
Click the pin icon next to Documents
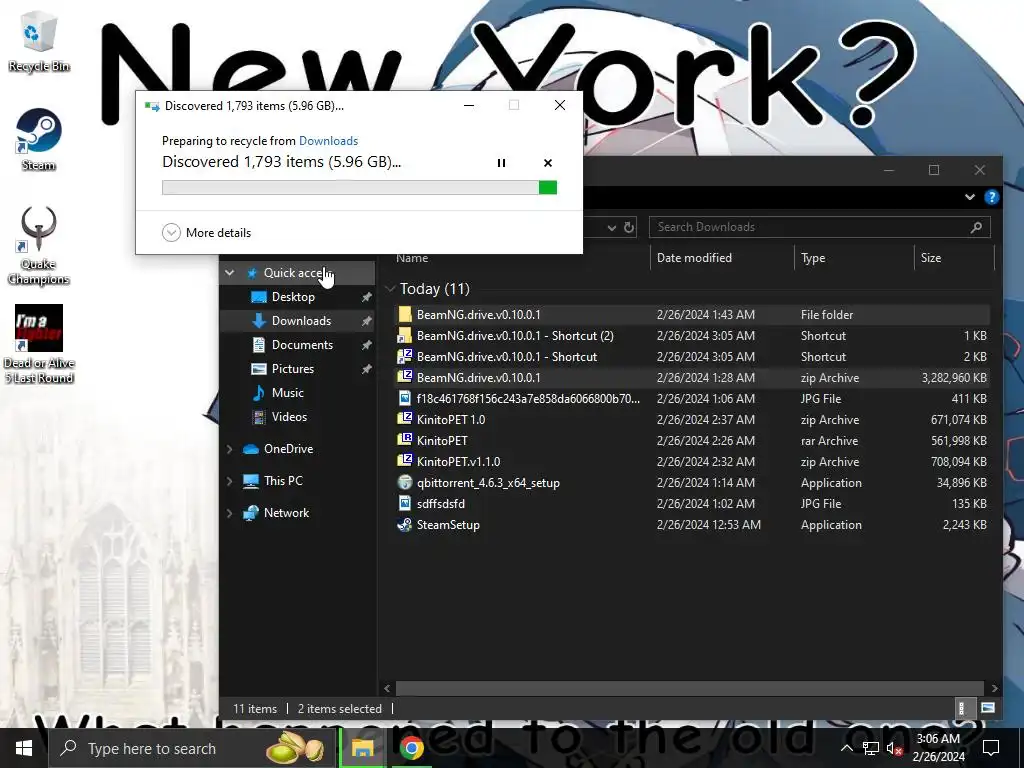click(x=366, y=345)
